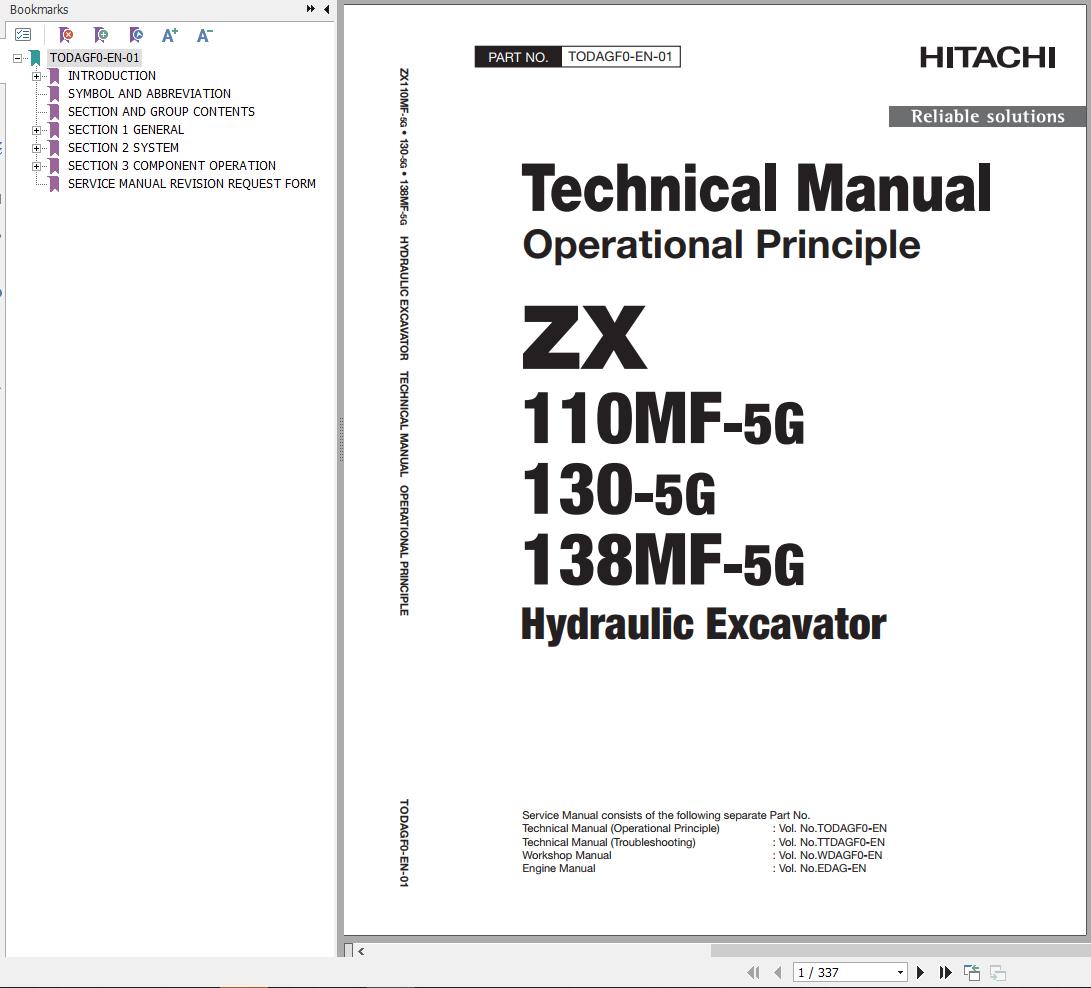Click the horizontal scrollbar thumb under the page

point(900,950)
